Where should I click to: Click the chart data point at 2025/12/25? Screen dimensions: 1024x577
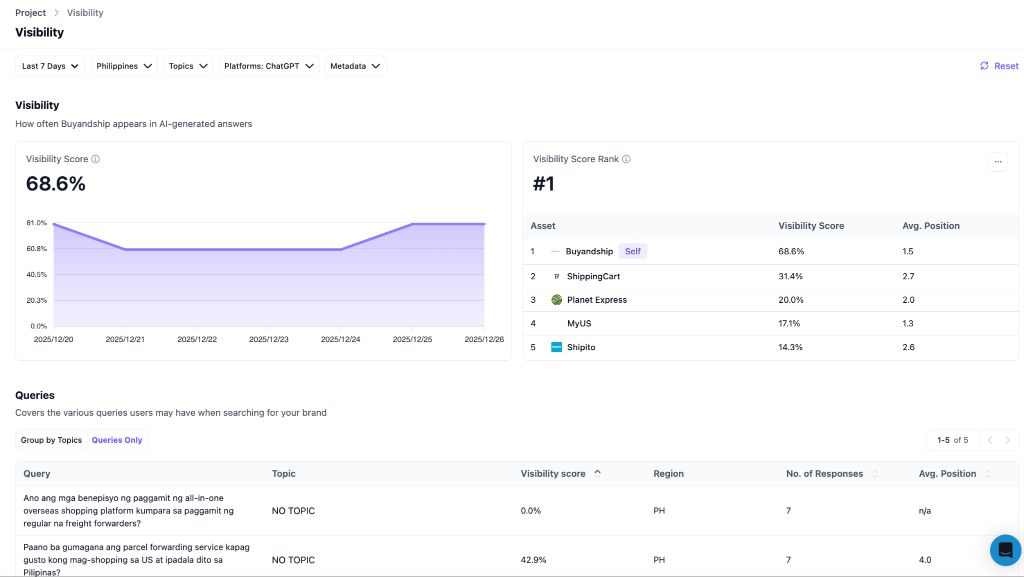coord(412,224)
